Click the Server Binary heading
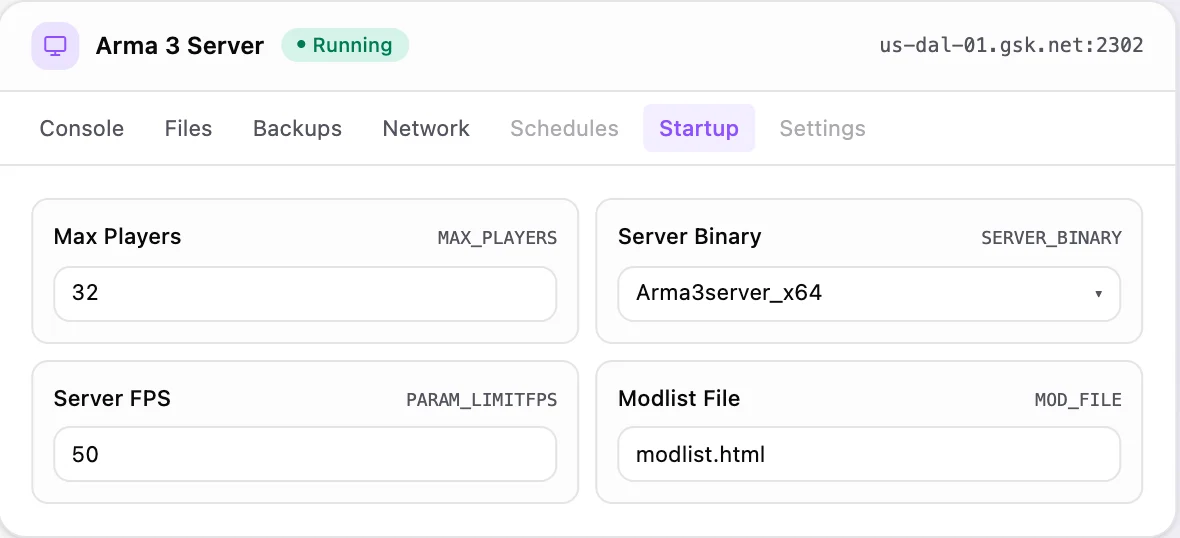This screenshot has height=538, width=1180. (x=689, y=237)
